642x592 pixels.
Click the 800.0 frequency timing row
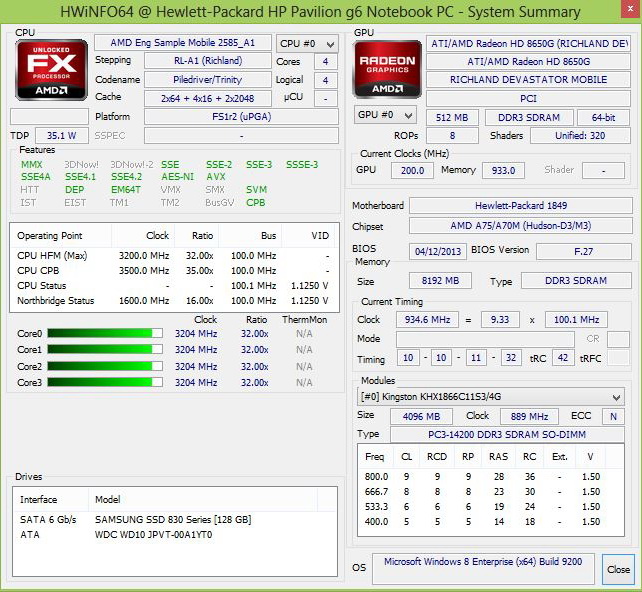[x=491, y=477]
